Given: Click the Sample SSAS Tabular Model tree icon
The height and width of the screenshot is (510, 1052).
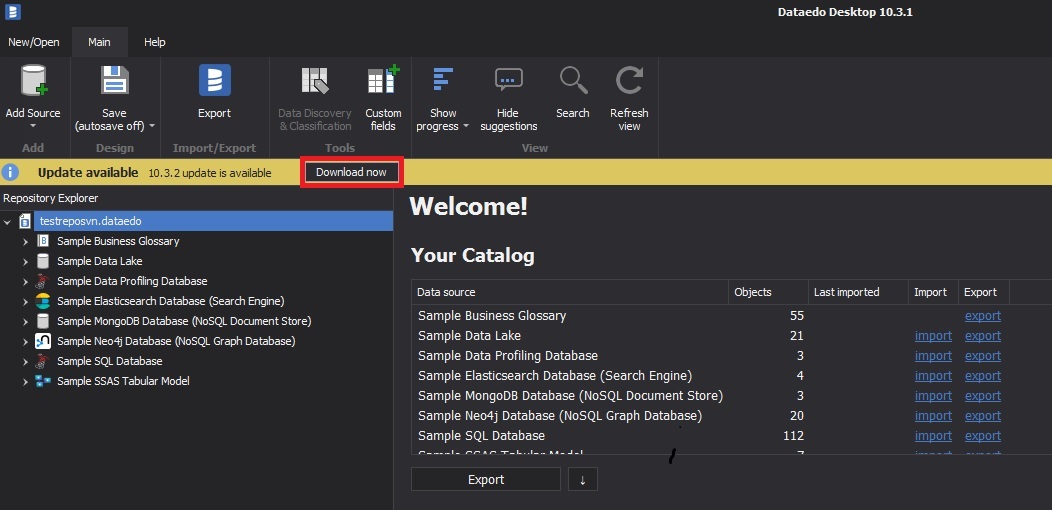Looking at the screenshot, I should tap(43, 381).
